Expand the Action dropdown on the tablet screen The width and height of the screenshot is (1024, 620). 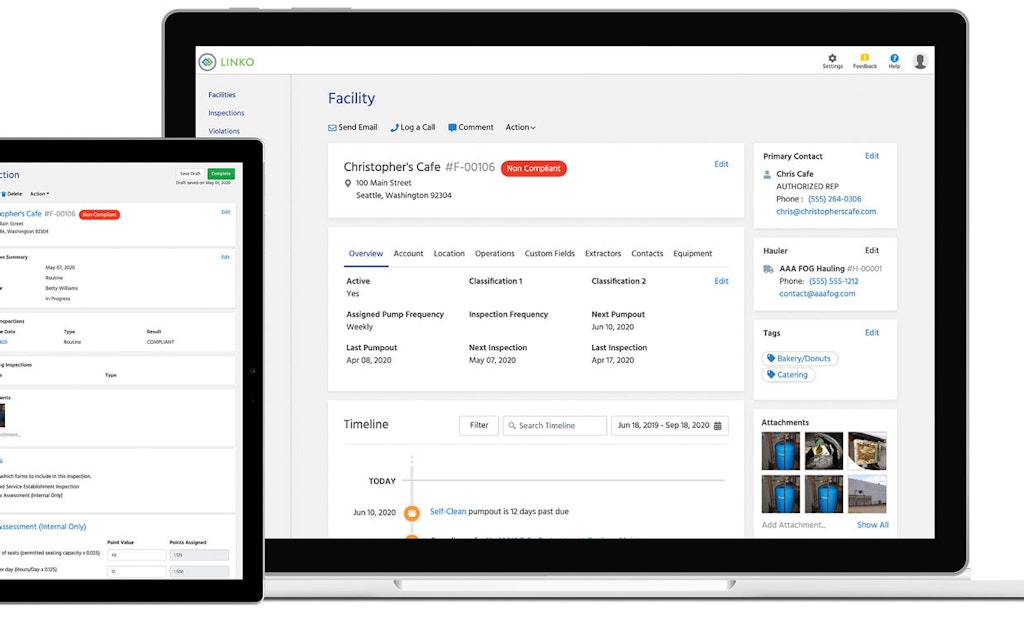coord(39,194)
